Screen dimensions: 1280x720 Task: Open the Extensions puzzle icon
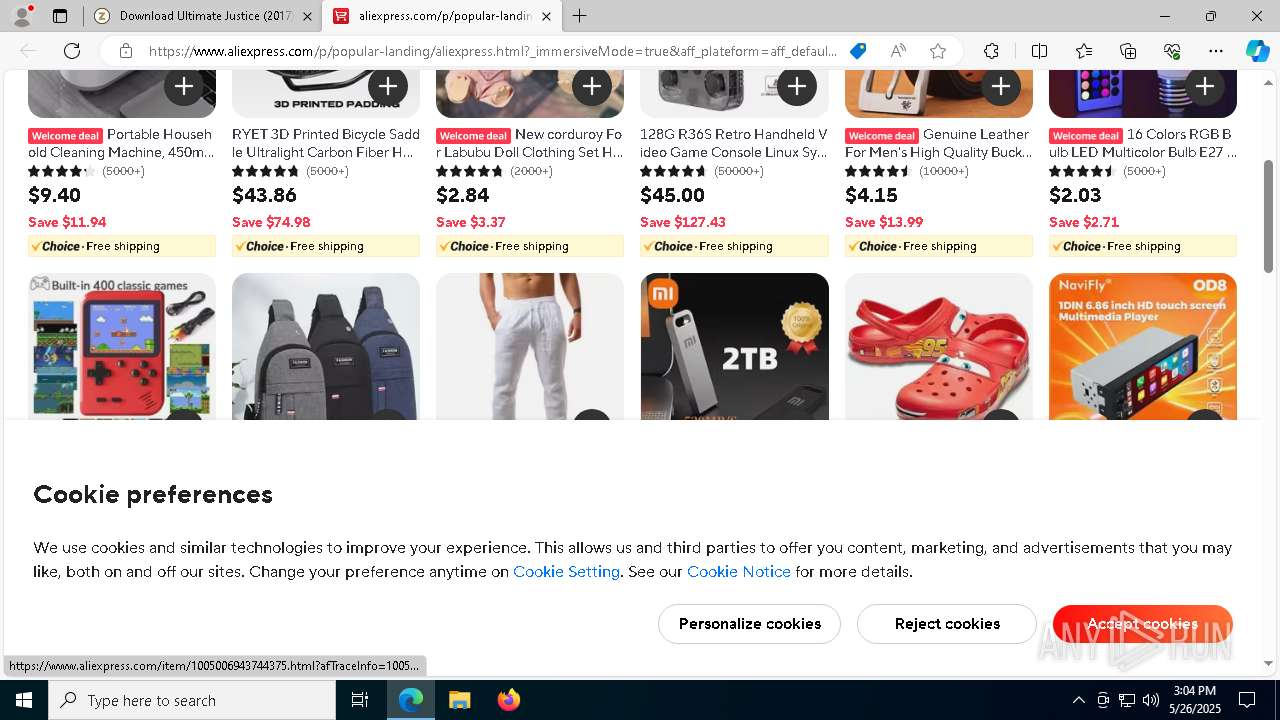coord(991,51)
